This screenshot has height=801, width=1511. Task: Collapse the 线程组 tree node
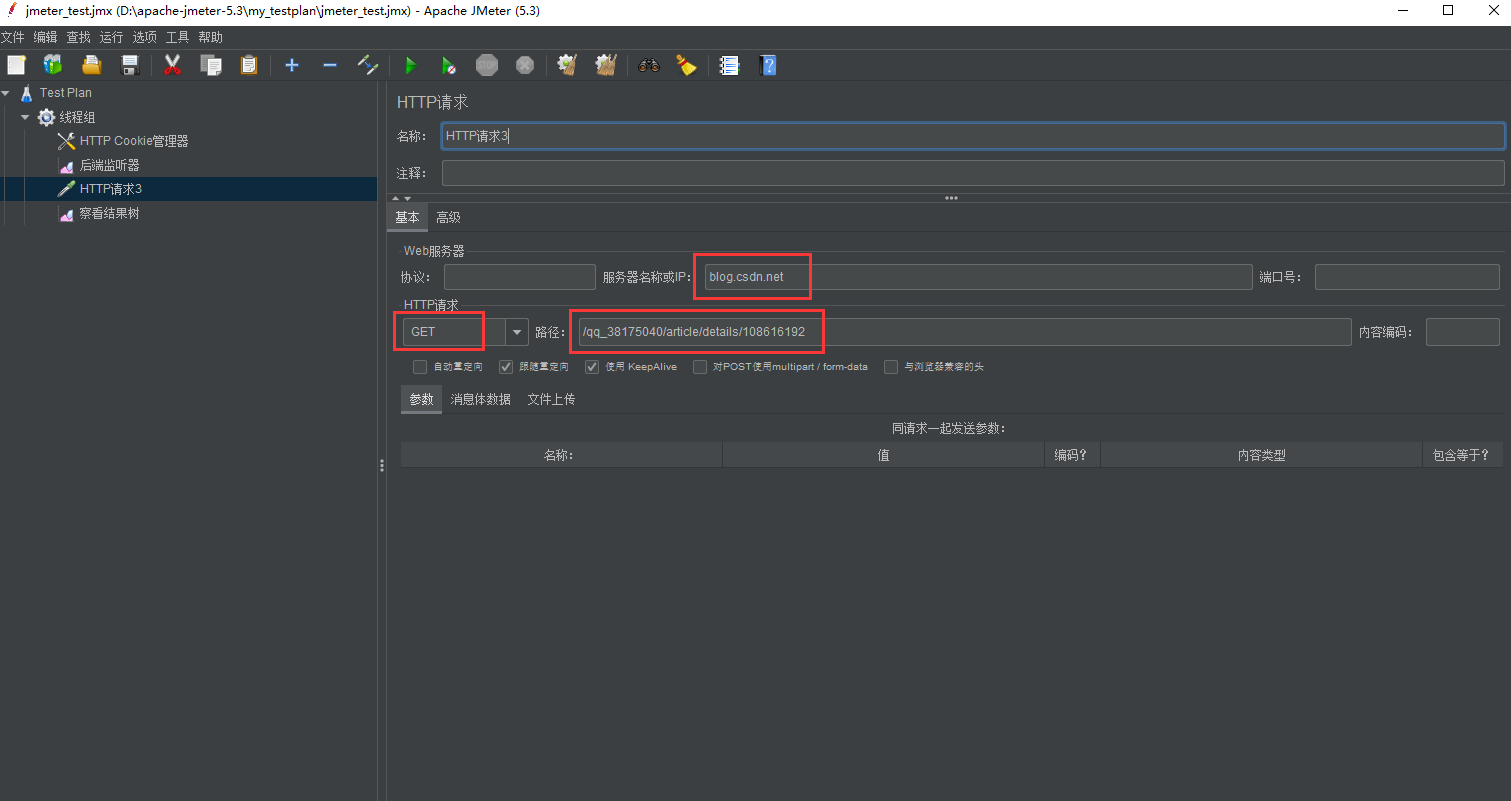tap(25, 117)
